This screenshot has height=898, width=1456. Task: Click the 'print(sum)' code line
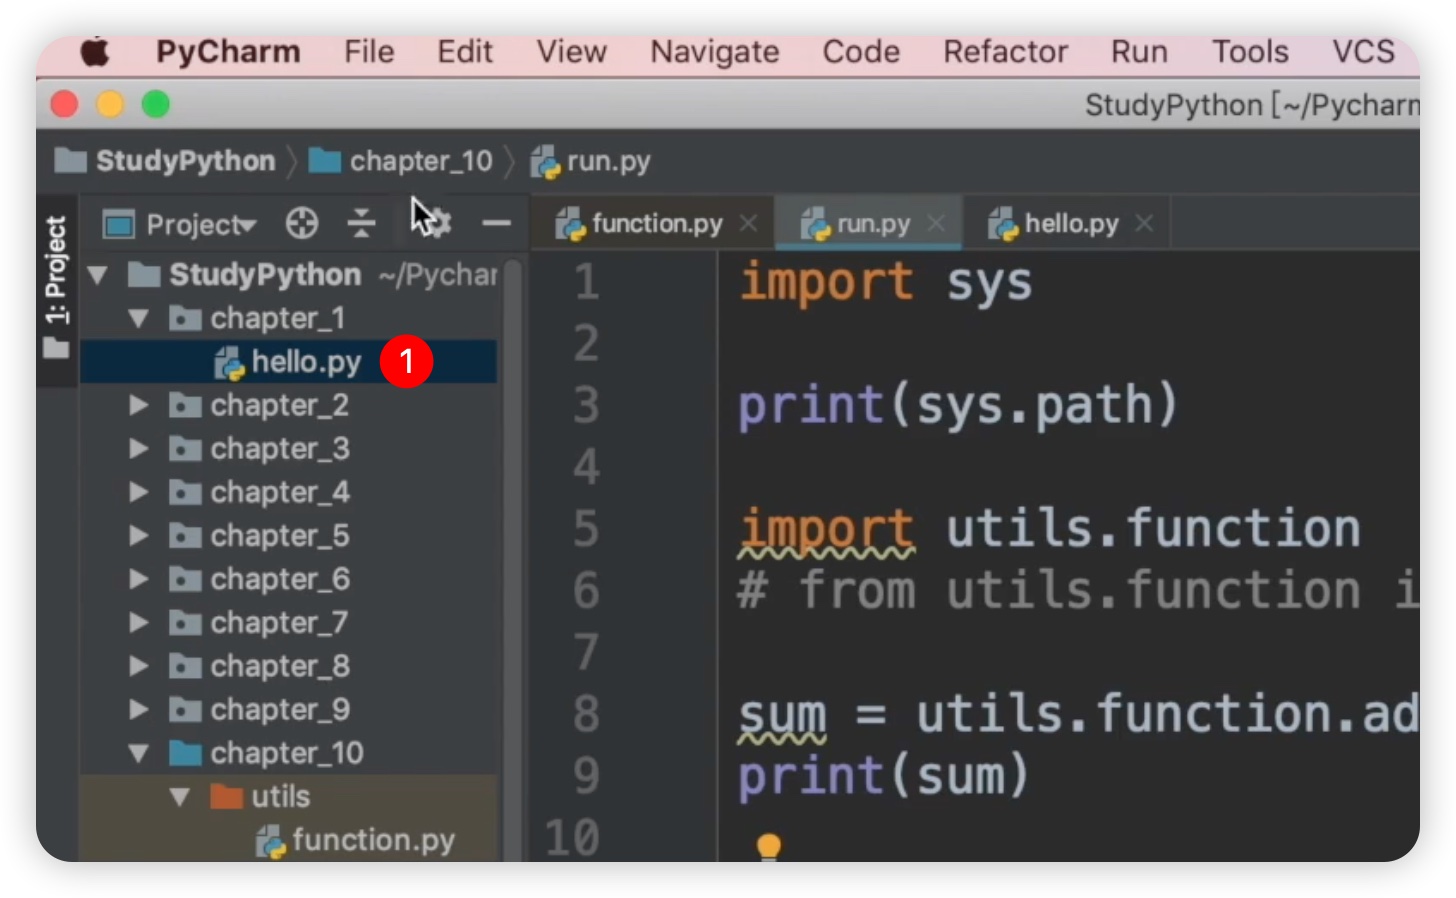(x=883, y=777)
